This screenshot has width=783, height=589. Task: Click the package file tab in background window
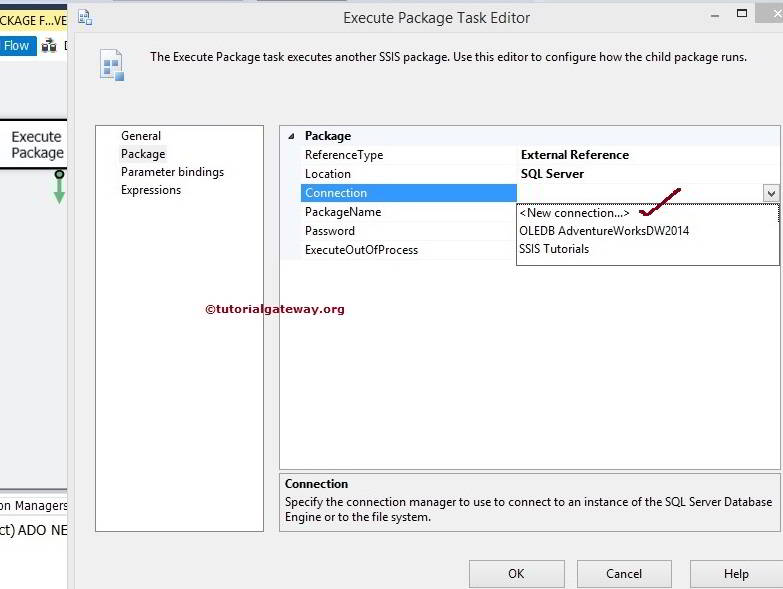coord(33,20)
